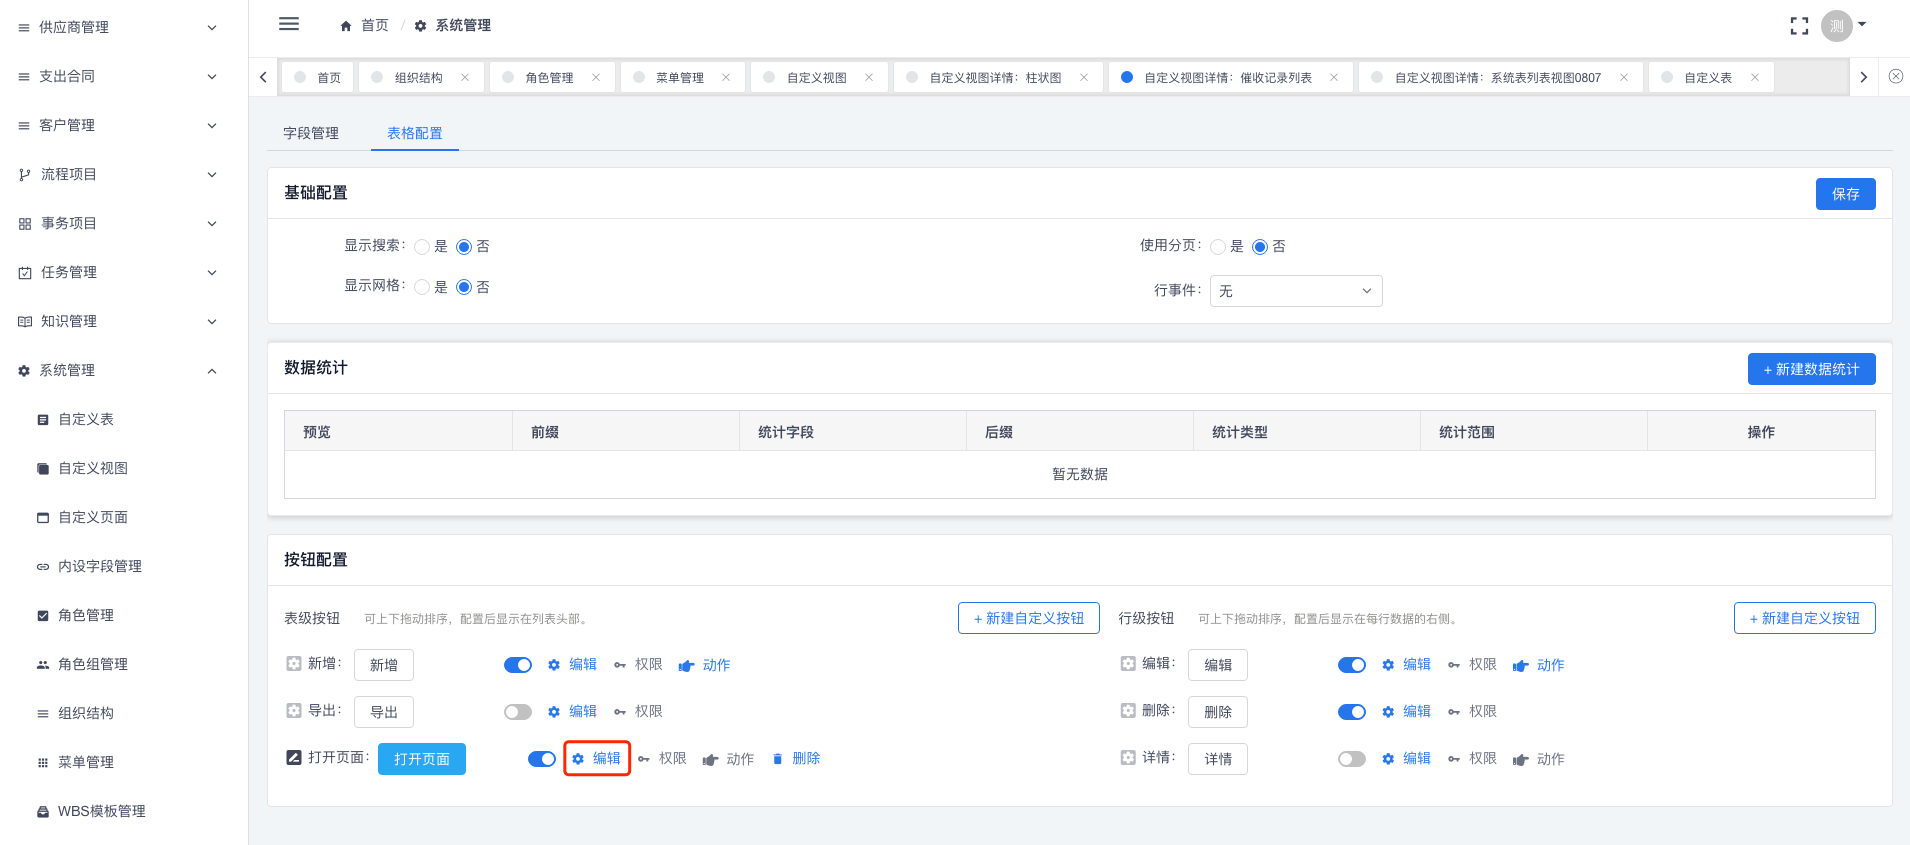Screen dimensions: 1910x845
Task: Click the blue 打开页面 preview button
Action: [x=422, y=759]
